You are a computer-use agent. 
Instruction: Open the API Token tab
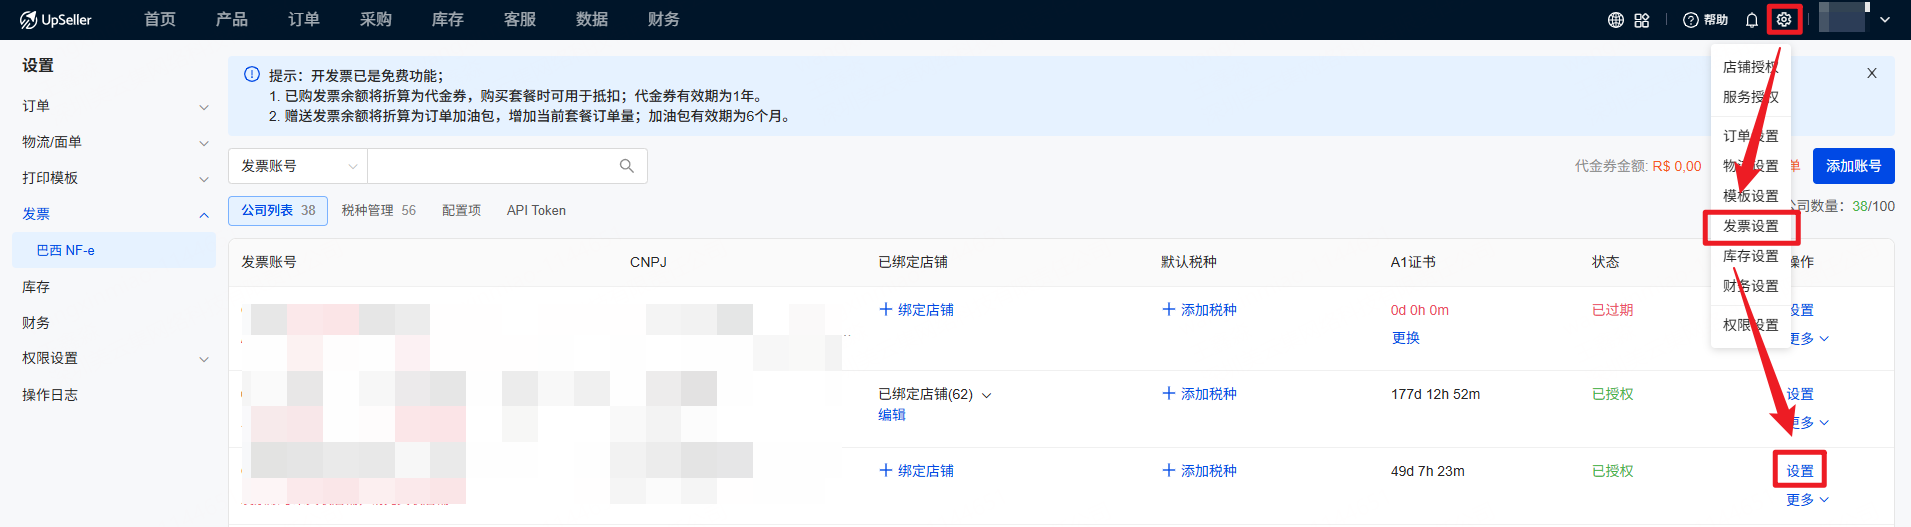tap(536, 211)
